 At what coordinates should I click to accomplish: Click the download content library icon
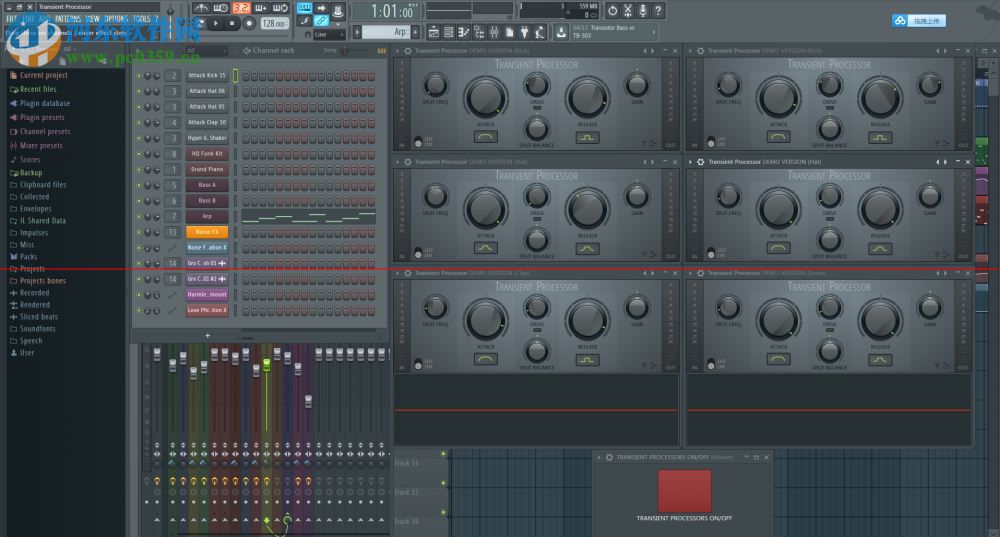pos(561,32)
